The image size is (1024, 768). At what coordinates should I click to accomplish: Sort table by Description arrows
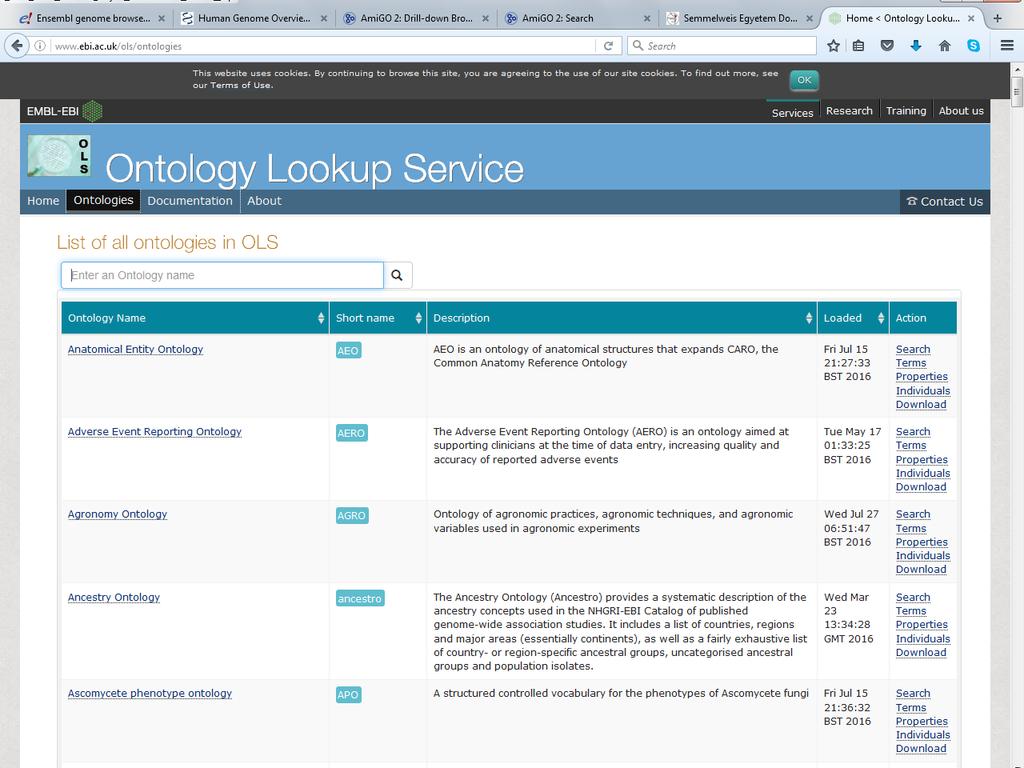(808, 318)
